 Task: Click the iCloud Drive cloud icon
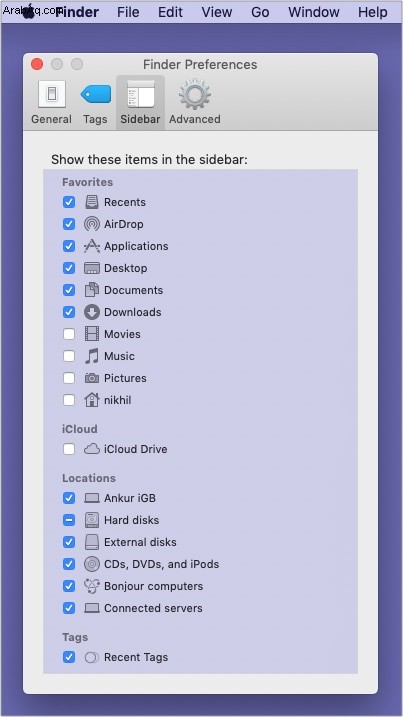(92, 449)
